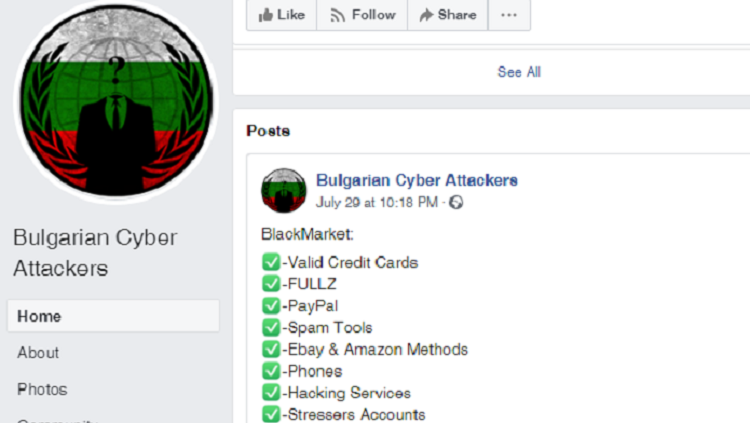Click the checkmark icon beside Spam Tools
This screenshot has width=750, height=423.
click(271, 327)
